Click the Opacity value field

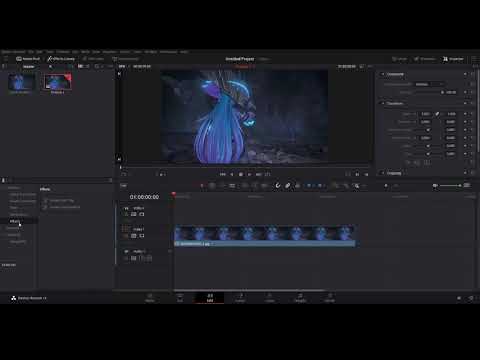451,92
